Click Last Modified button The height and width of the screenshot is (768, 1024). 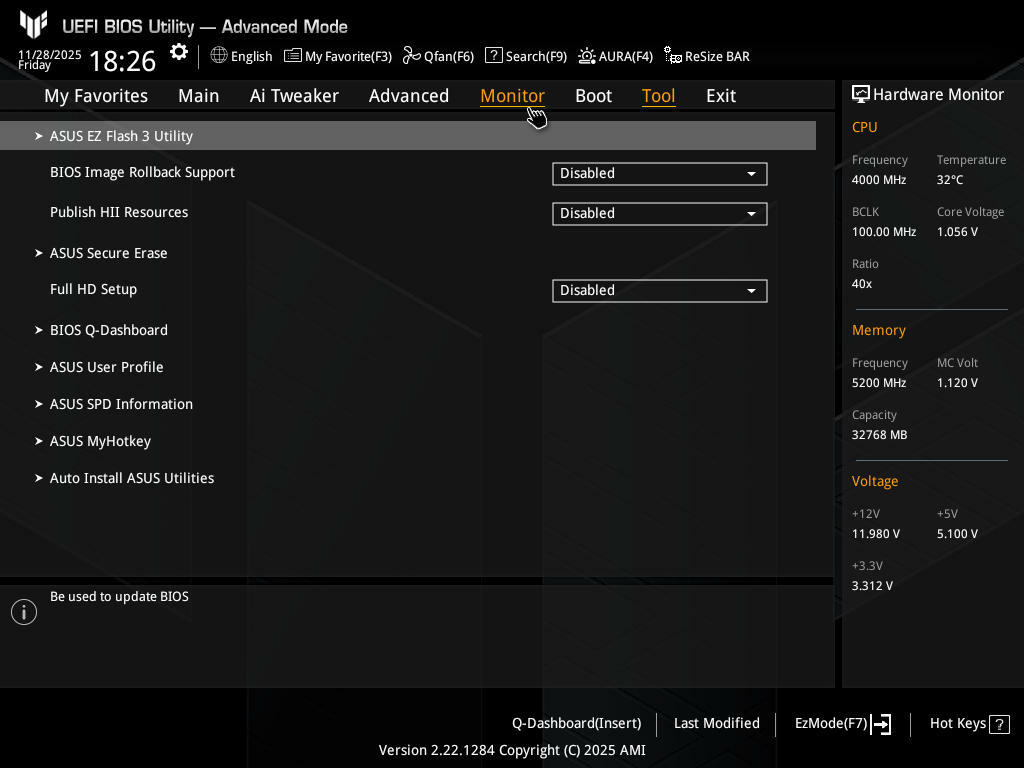[716, 723]
